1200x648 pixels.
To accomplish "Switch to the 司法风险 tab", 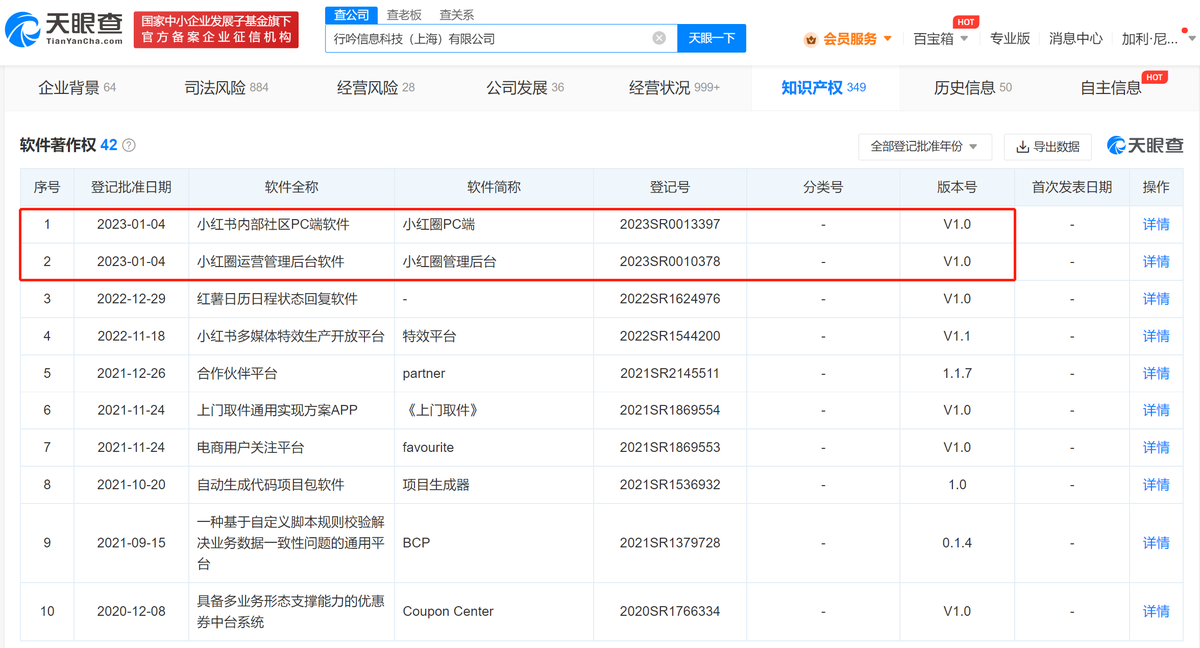I will click(x=226, y=88).
